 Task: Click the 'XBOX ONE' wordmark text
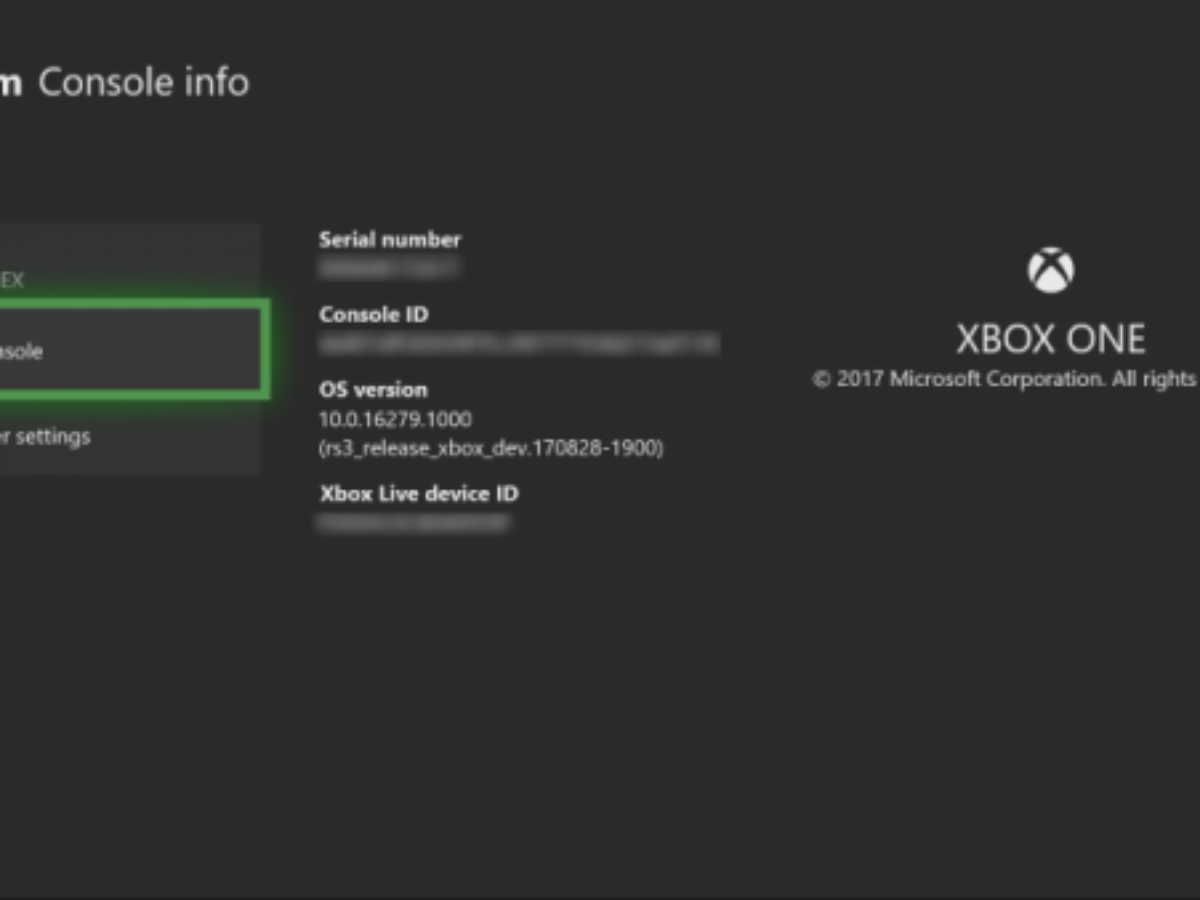point(1051,340)
